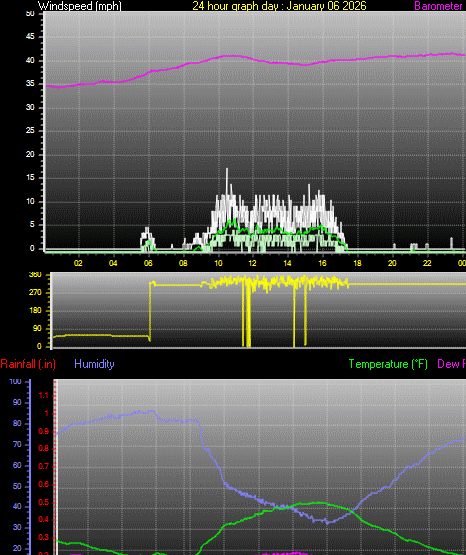466x555 pixels.
Task: Click the Temperature (°F) legend label
Action: (x=388, y=364)
